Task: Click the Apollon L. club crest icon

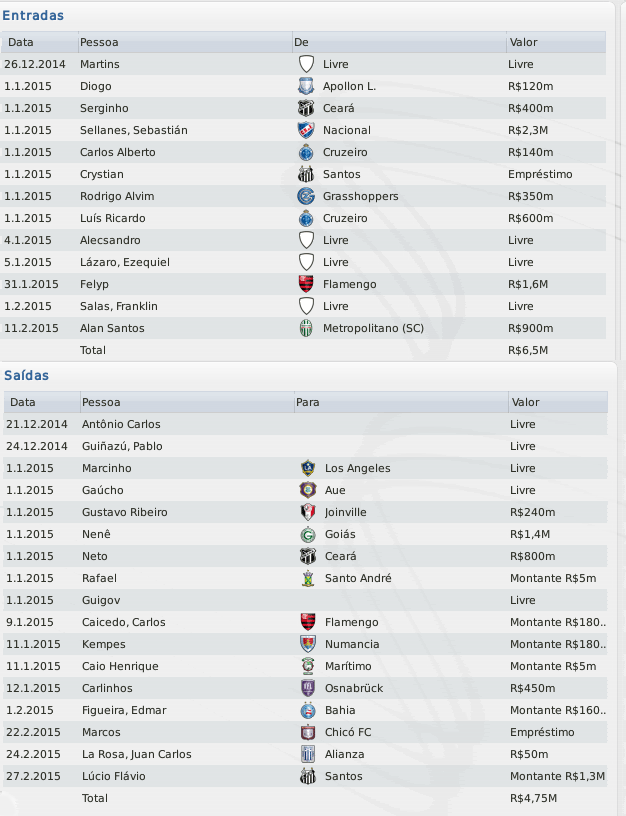Action: click(x=306, y=86)
